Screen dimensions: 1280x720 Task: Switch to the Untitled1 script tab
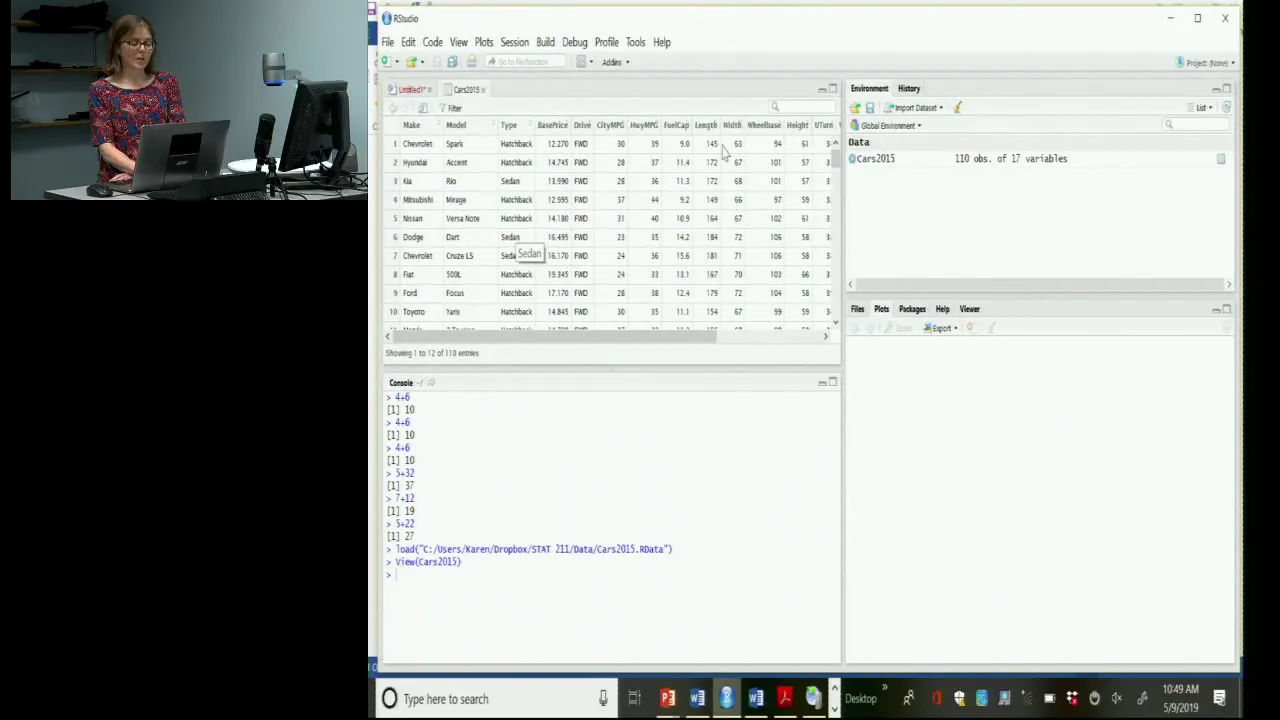coord(411,90)
